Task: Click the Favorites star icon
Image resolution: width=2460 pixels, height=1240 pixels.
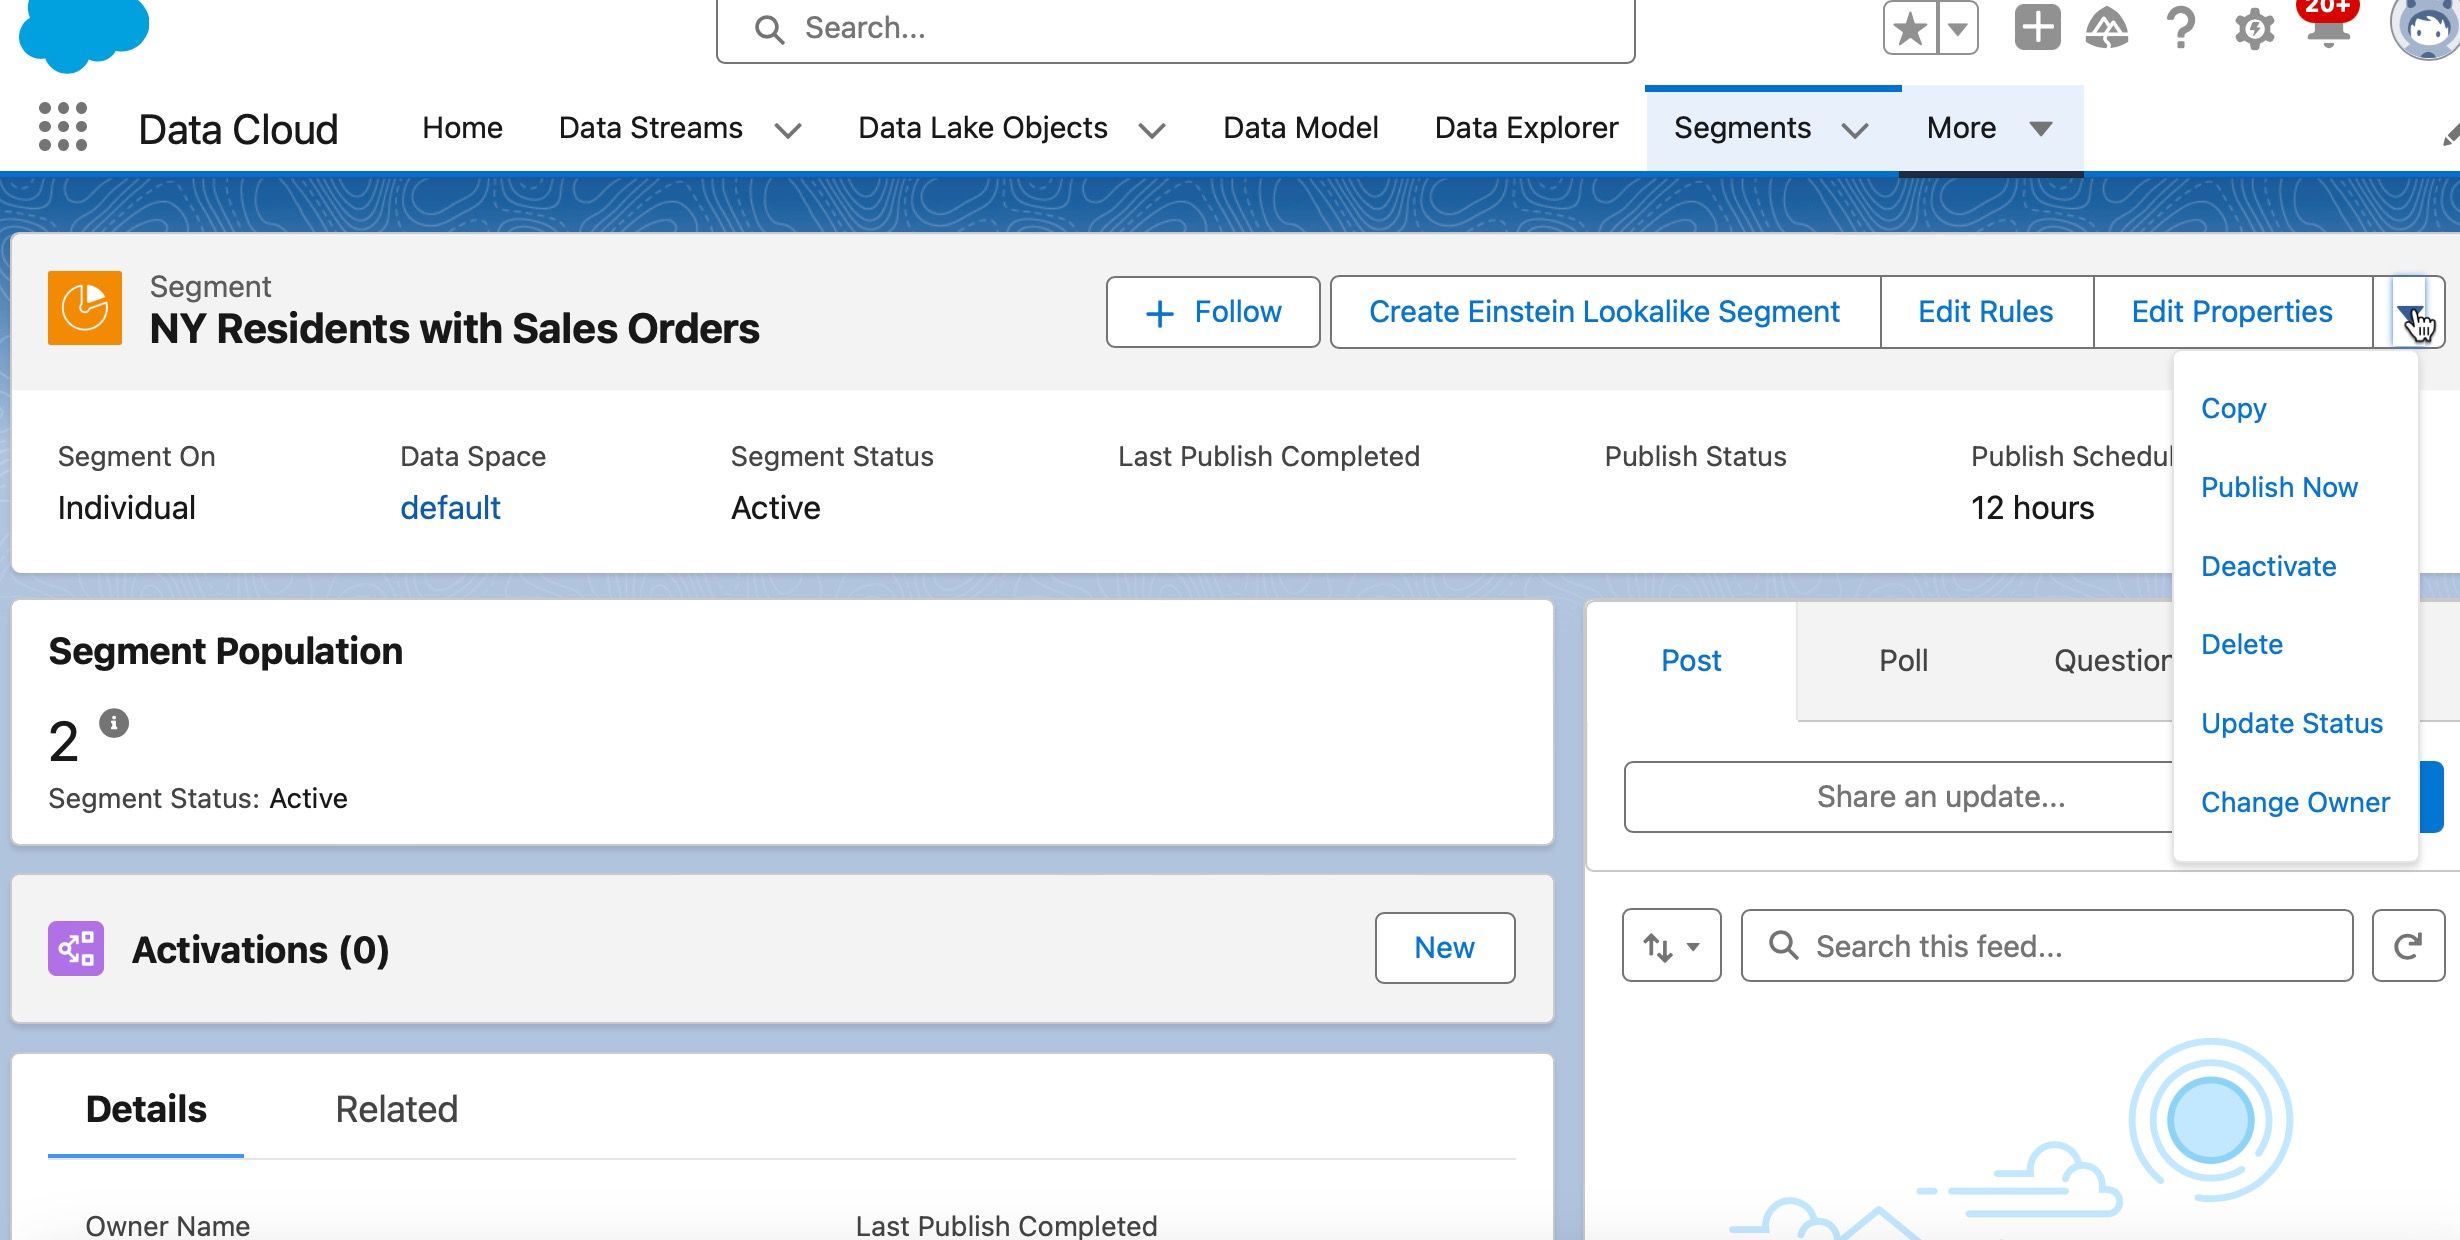Action: coord(1910,28)
